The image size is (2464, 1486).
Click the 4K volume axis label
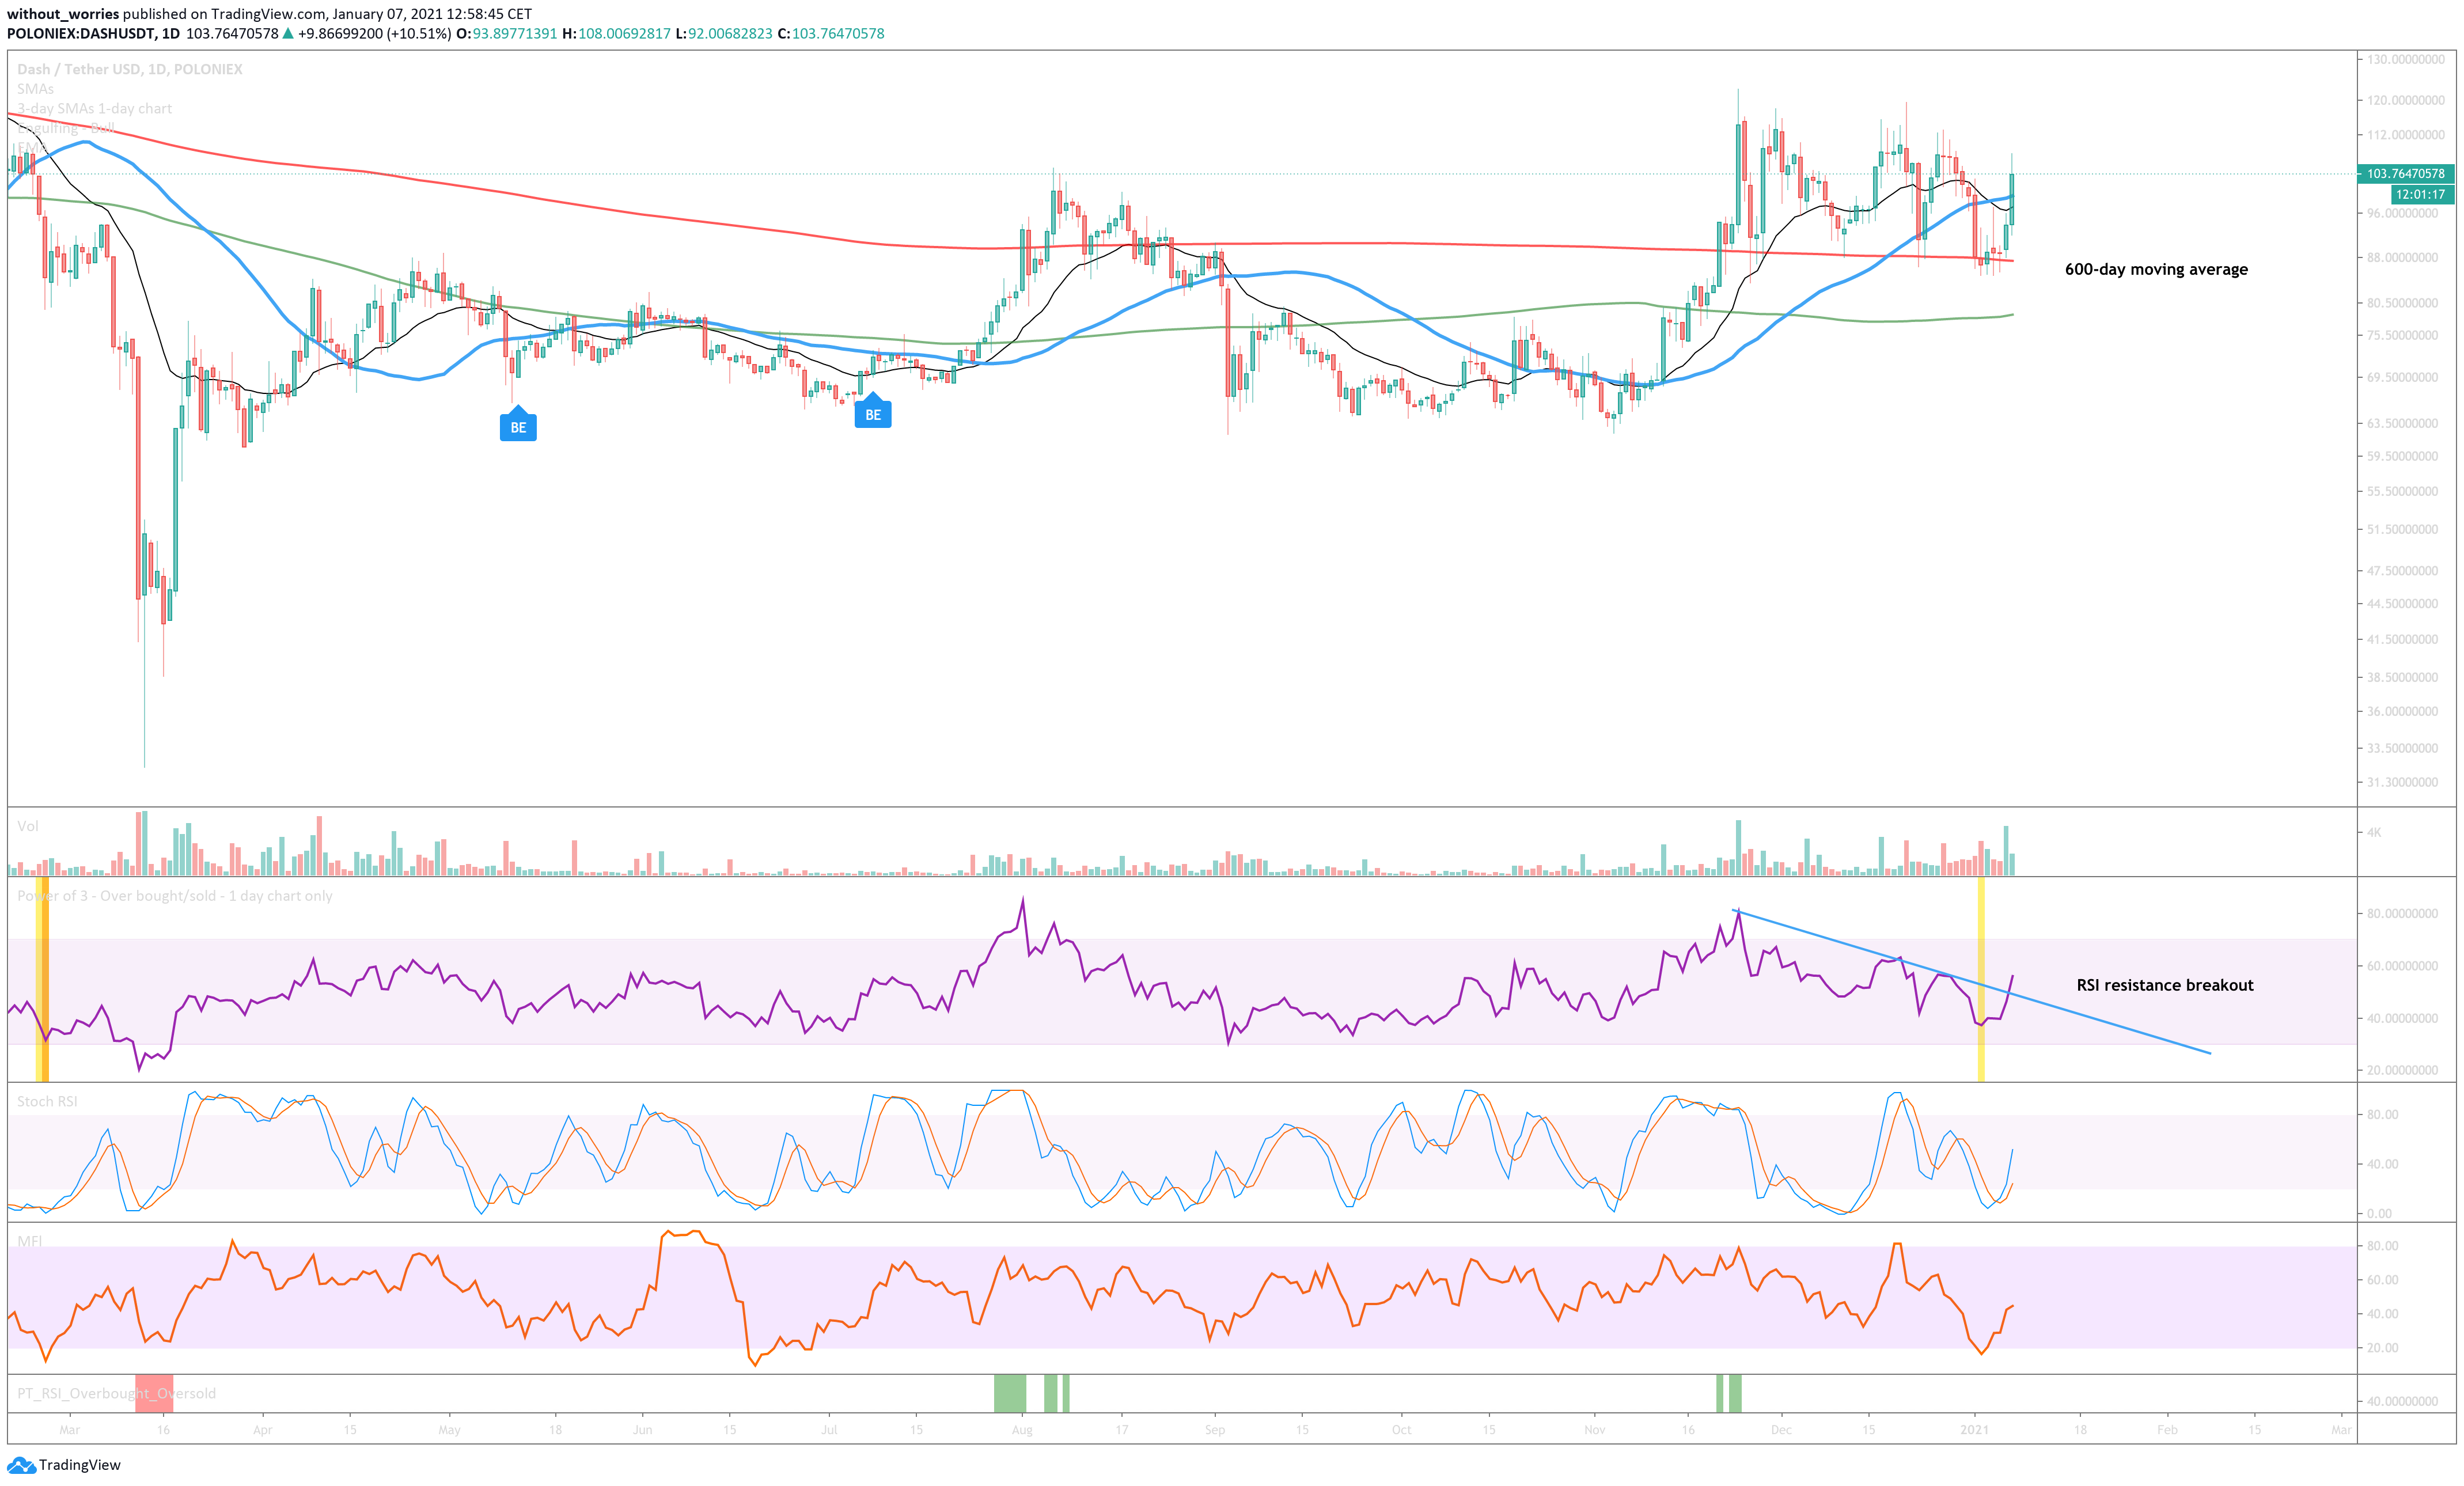2374,832
